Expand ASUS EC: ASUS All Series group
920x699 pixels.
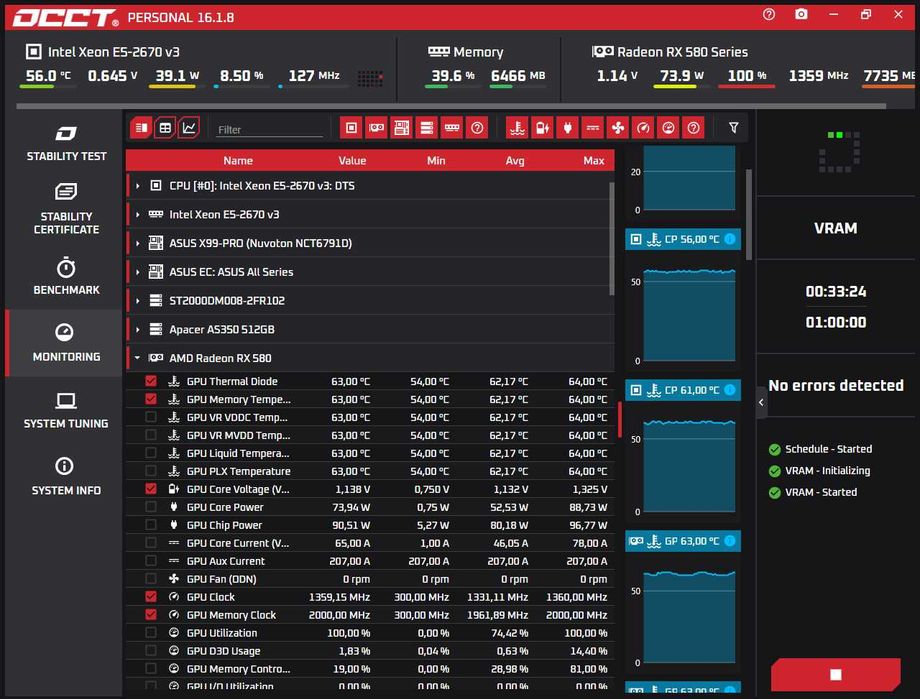137,272
